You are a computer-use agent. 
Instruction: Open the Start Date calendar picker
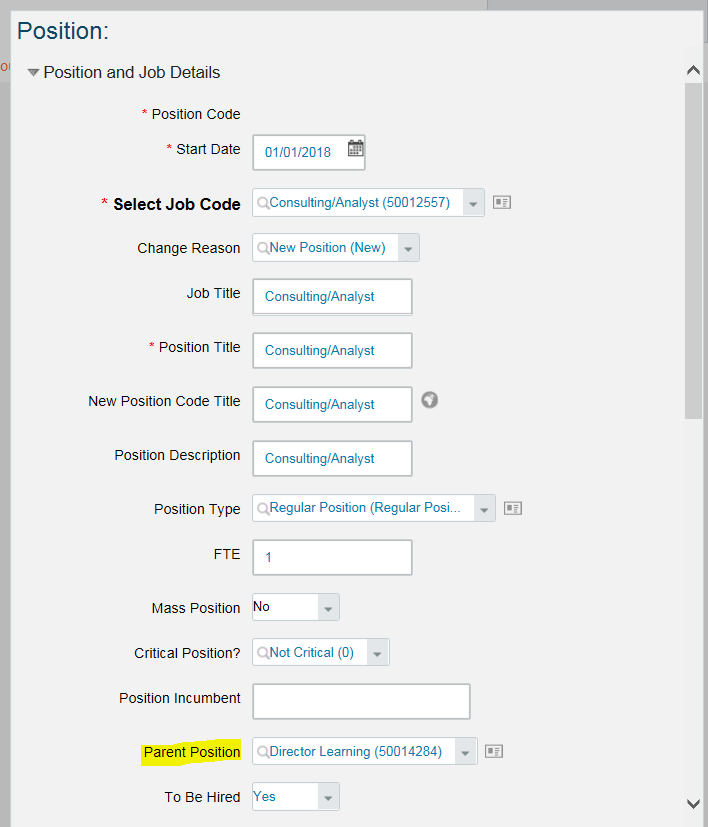coord(356,148)
